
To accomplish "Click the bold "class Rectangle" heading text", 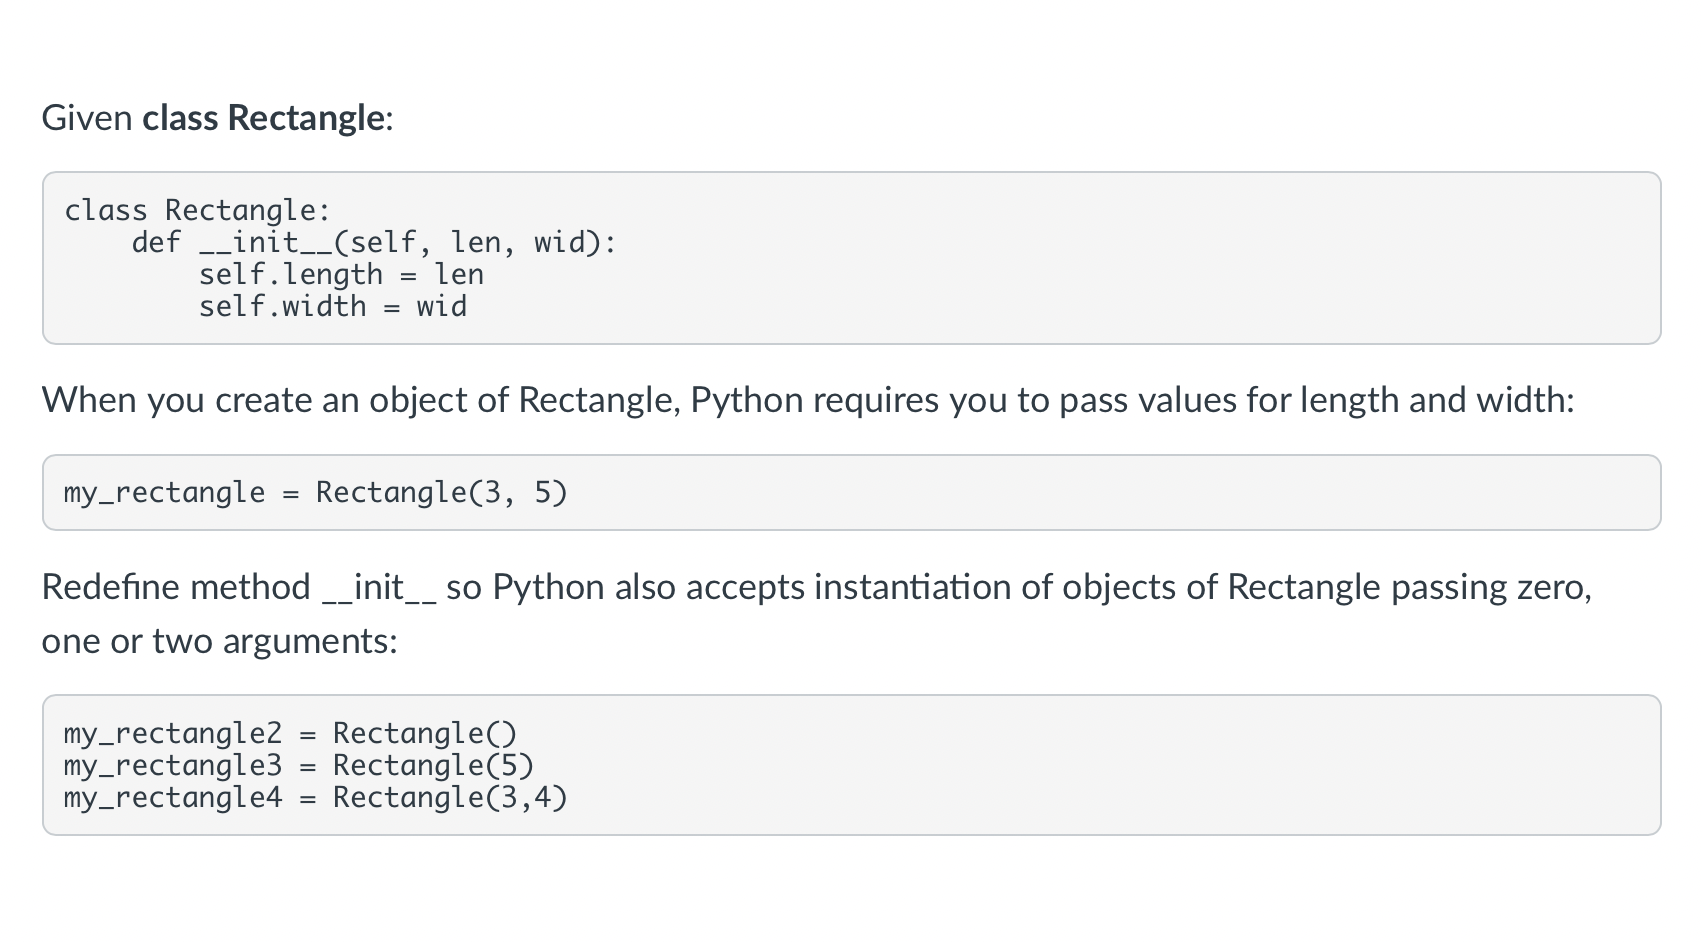I will pyautogui.click(x=263, y=118).
